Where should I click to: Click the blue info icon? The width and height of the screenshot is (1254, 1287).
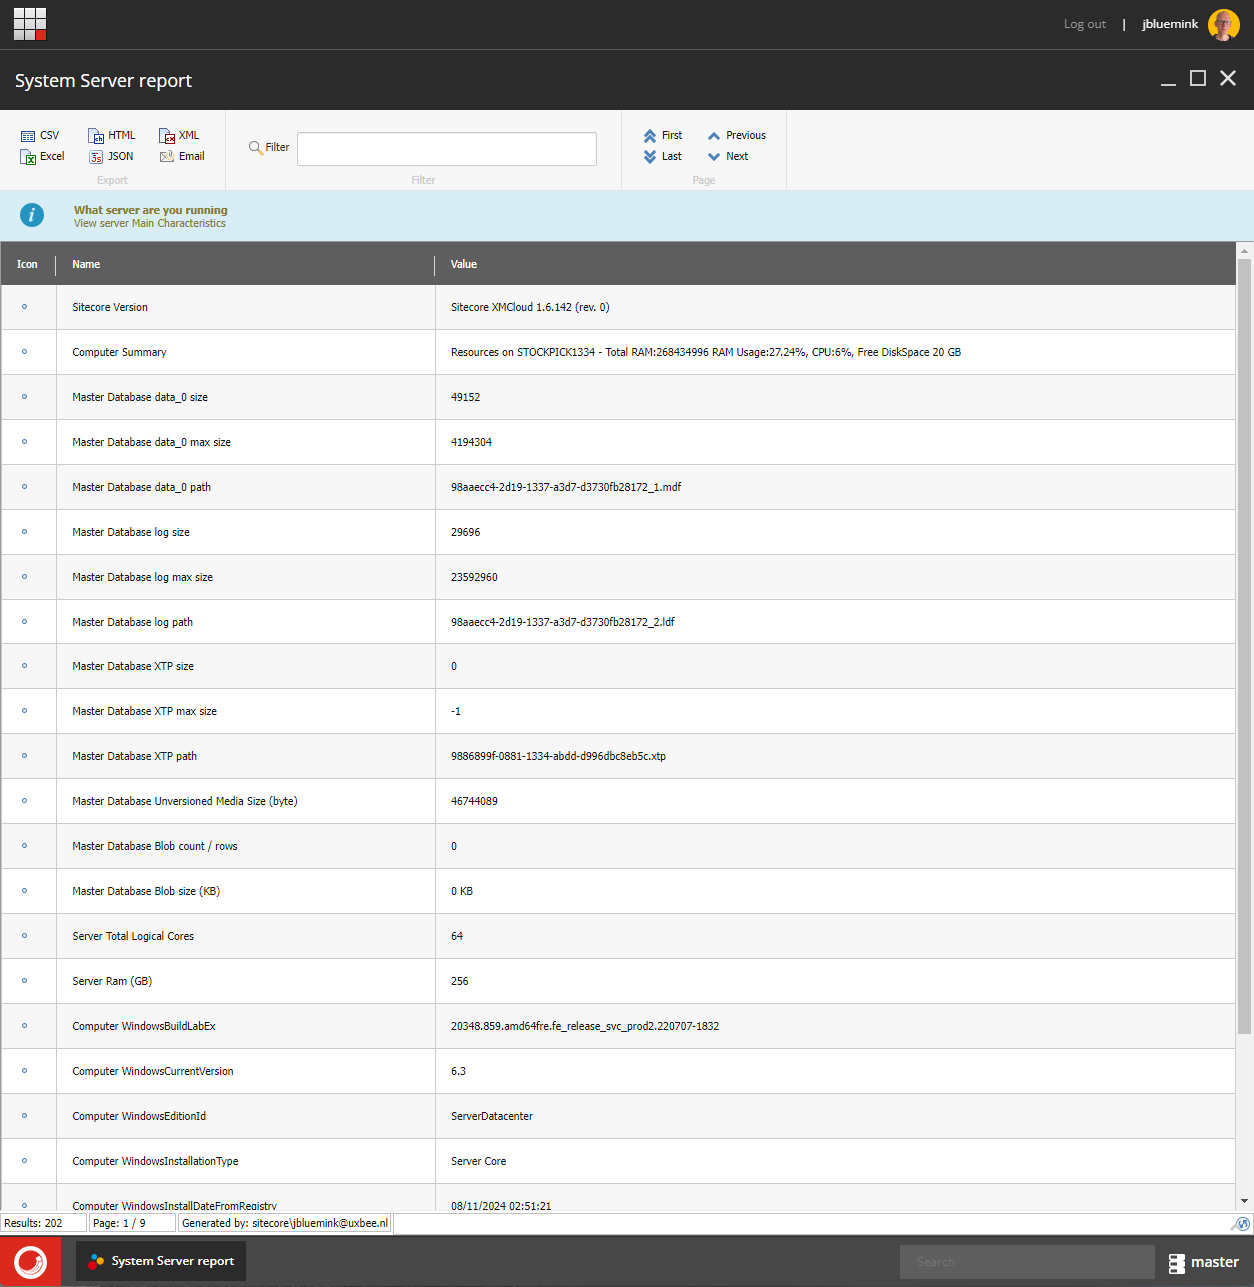pyautogui.click(x=32, y=215)
